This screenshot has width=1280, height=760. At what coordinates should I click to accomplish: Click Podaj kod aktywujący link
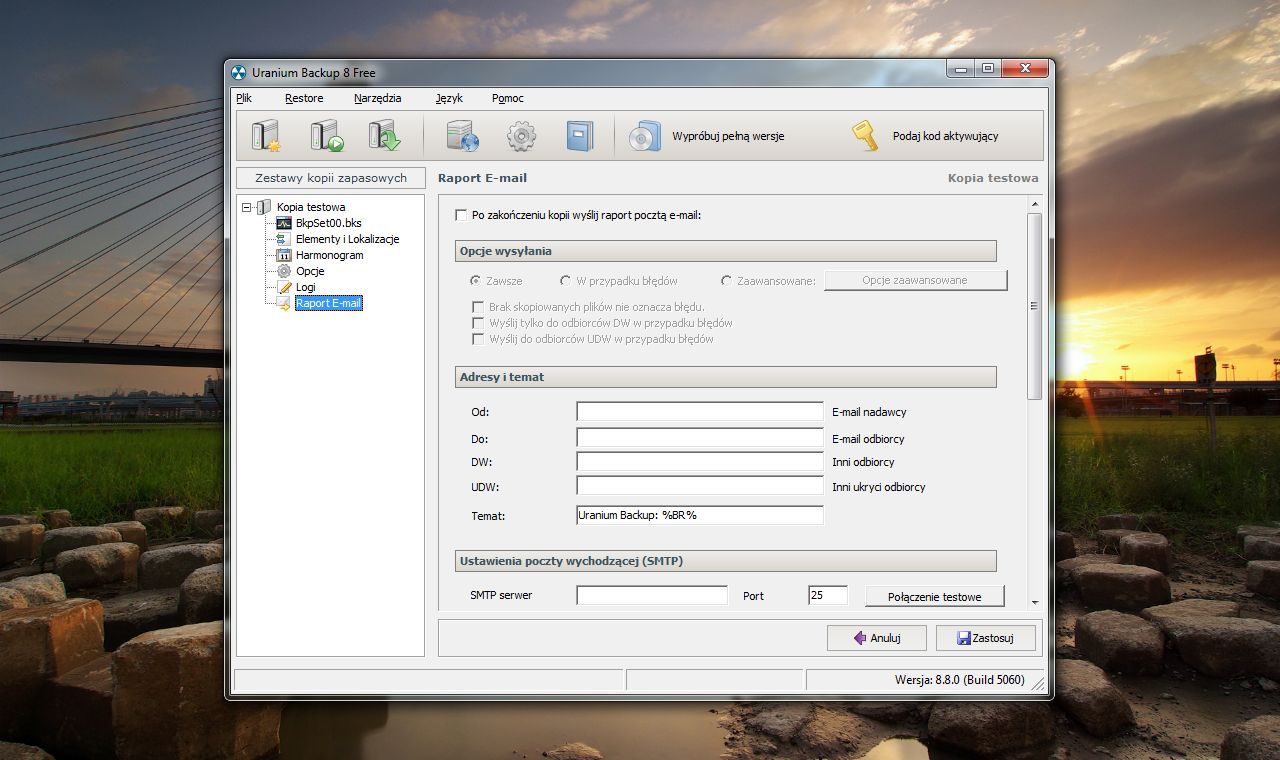[x=946, y=136]
